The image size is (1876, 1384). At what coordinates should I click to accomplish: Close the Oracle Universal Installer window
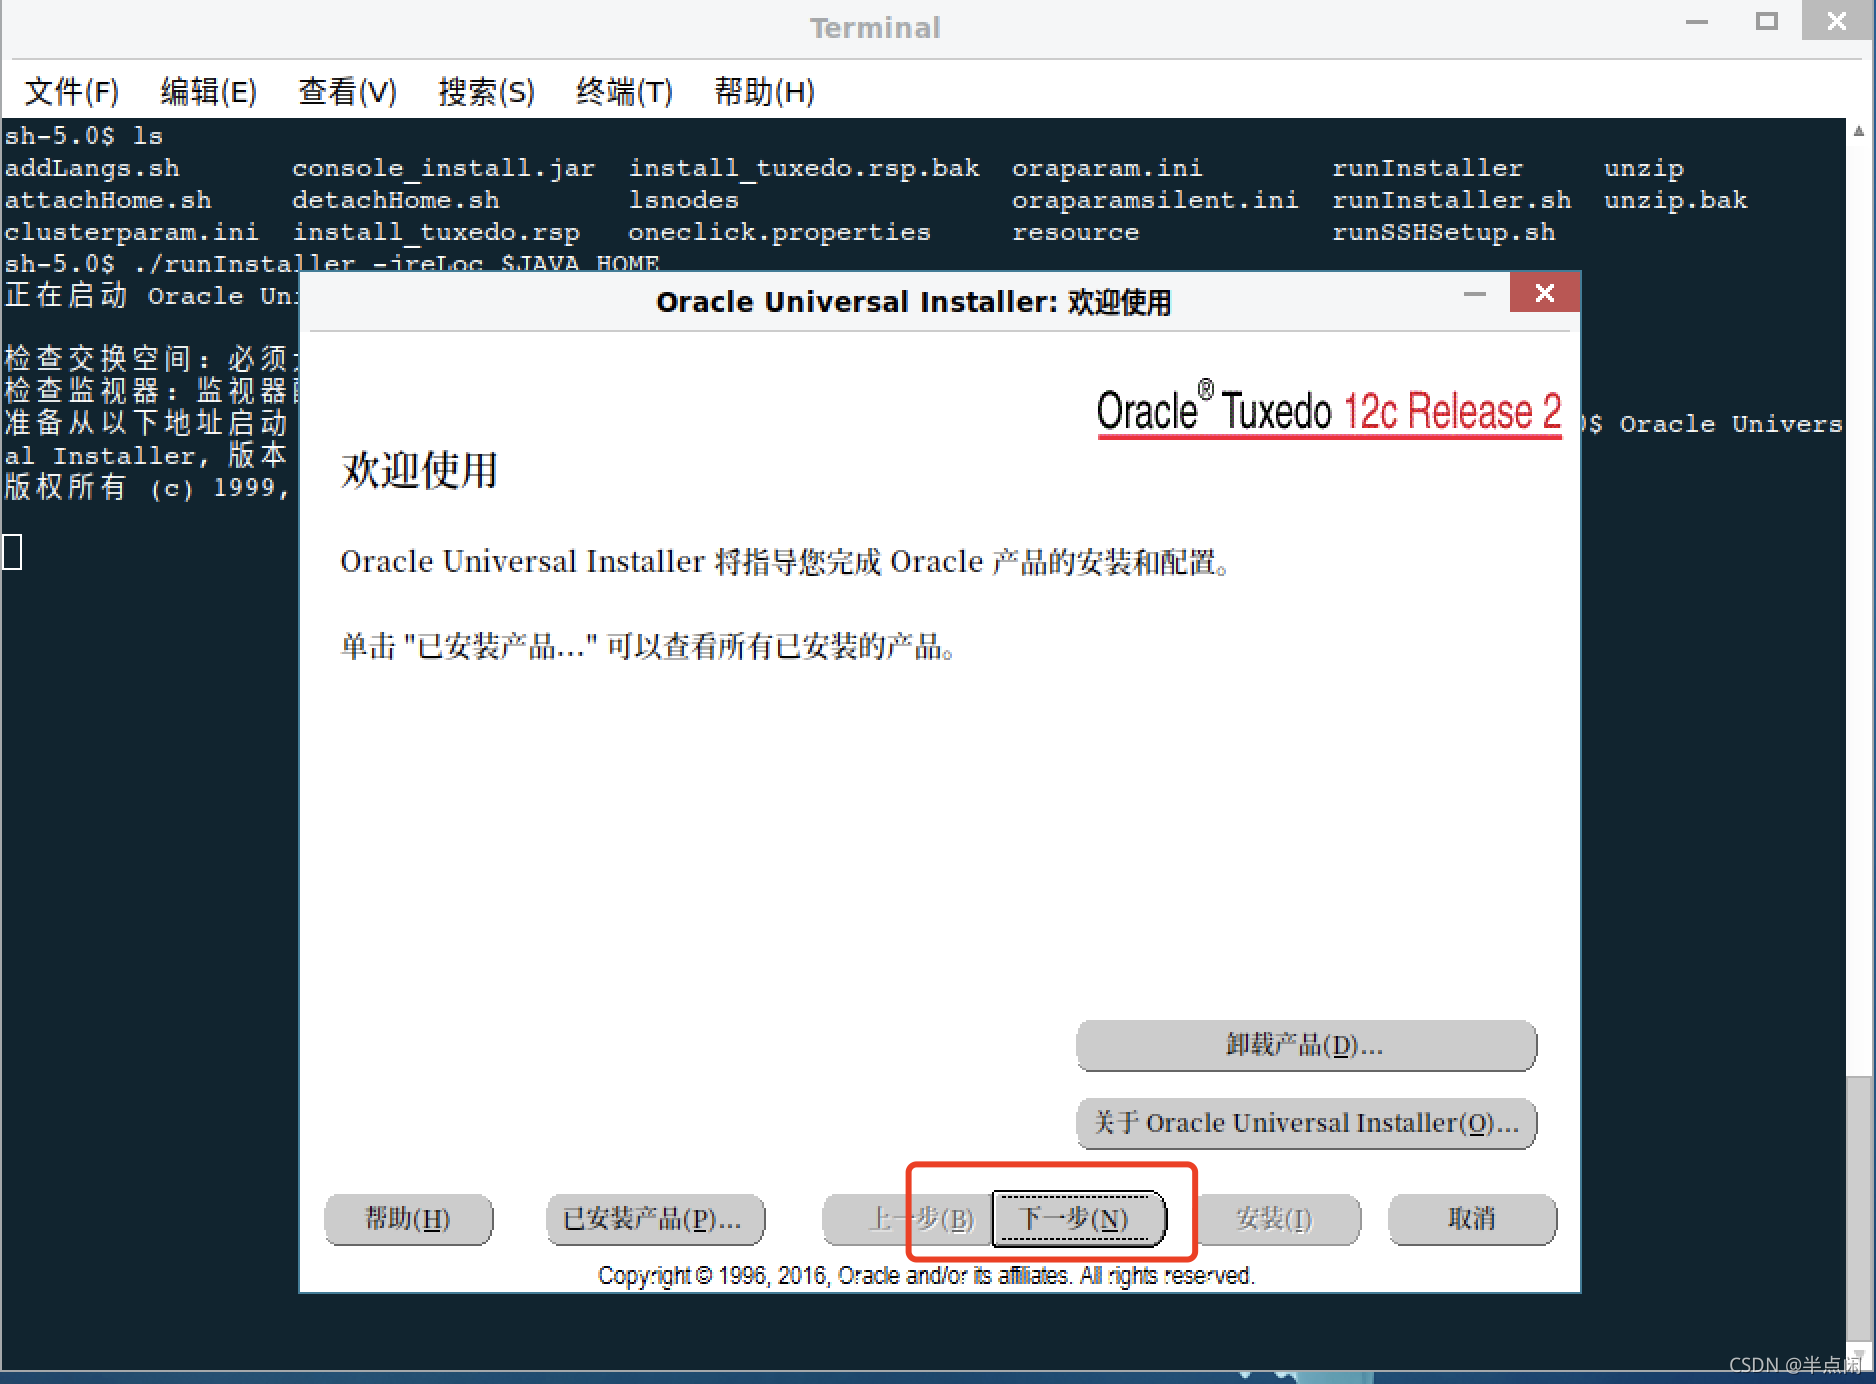pos(1544,293)
